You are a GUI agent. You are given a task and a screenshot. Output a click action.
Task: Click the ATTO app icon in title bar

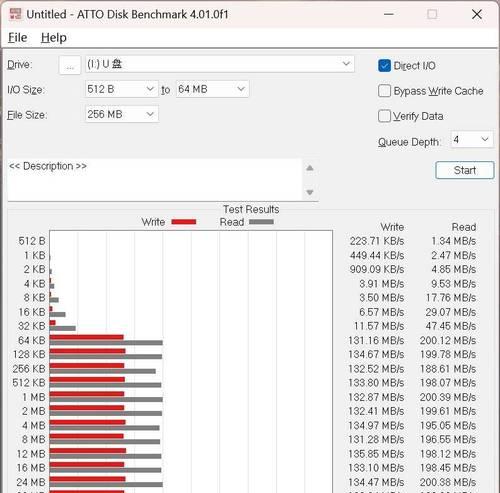(15, 14)
